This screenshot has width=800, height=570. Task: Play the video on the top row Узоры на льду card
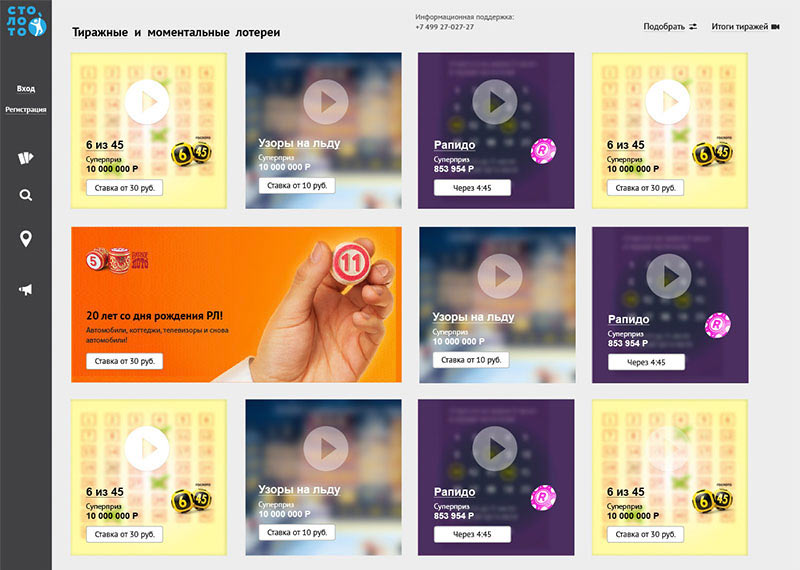pyautogui.click(x=326, y=102)
